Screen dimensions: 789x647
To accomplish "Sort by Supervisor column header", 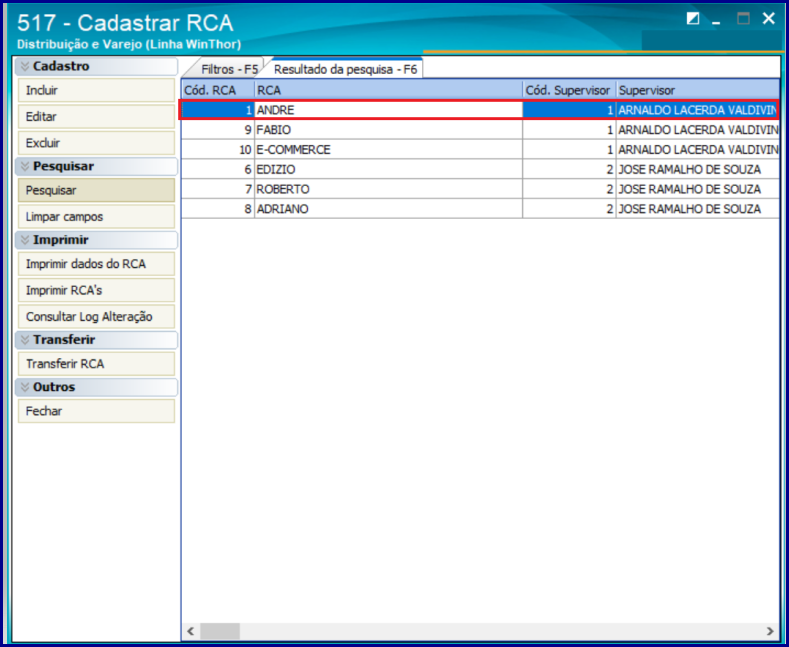I will click(698, 90).
